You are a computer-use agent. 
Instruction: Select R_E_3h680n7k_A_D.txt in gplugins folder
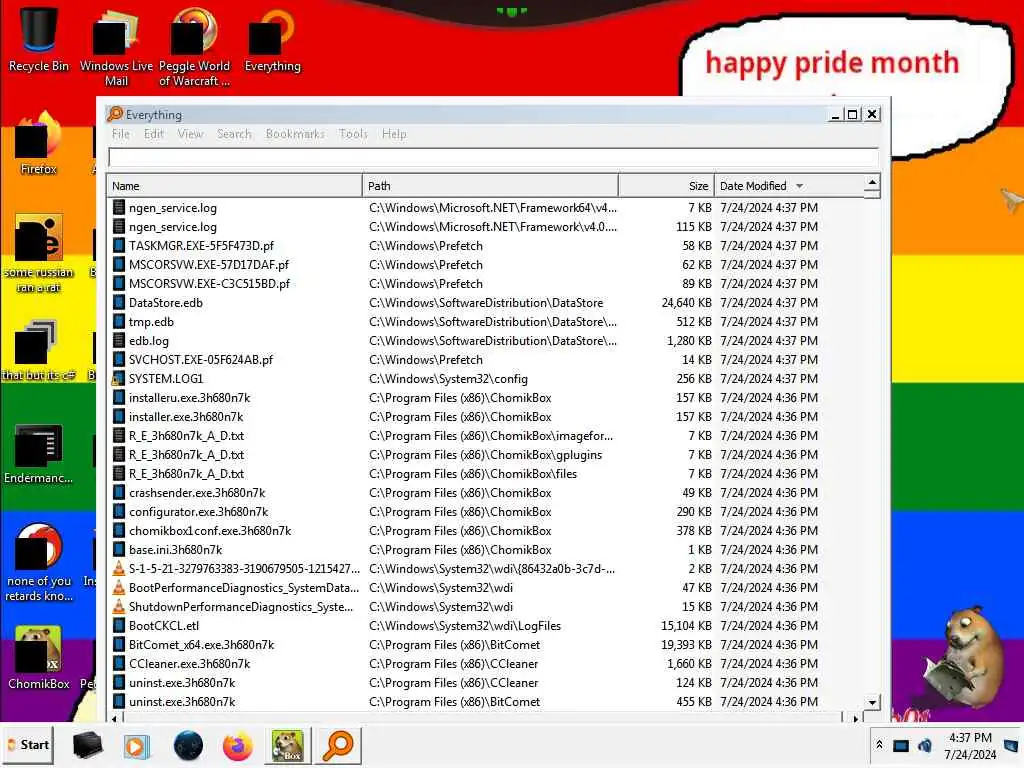pos(486,455)
